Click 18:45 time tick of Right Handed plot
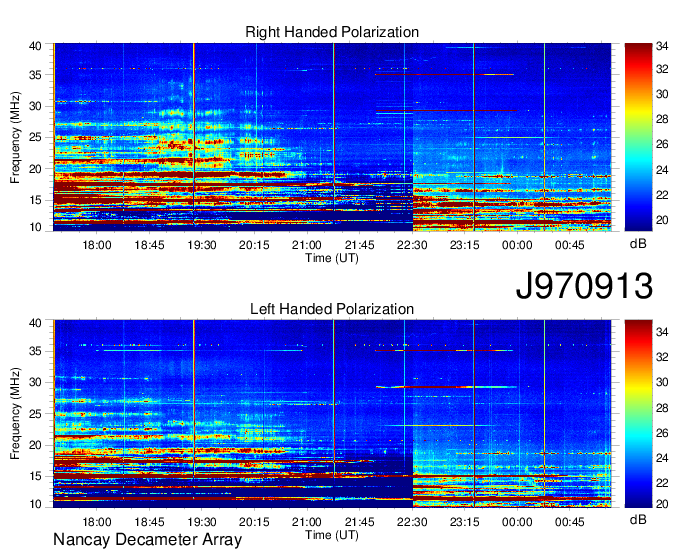Image resolution: width=680 pixels, height=552 pixels. pyautogui.click(x=149, y=245)
